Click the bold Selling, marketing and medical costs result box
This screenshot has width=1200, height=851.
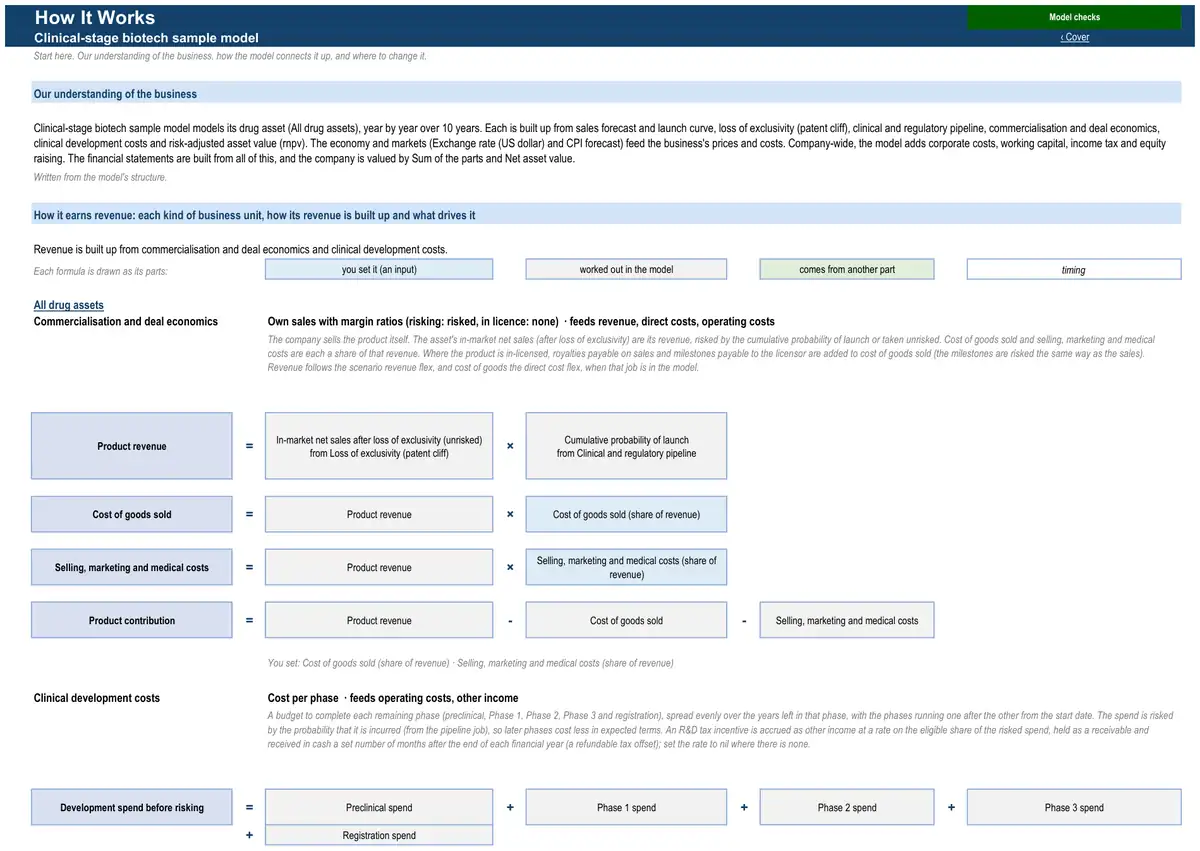click(x=132, y=567)
